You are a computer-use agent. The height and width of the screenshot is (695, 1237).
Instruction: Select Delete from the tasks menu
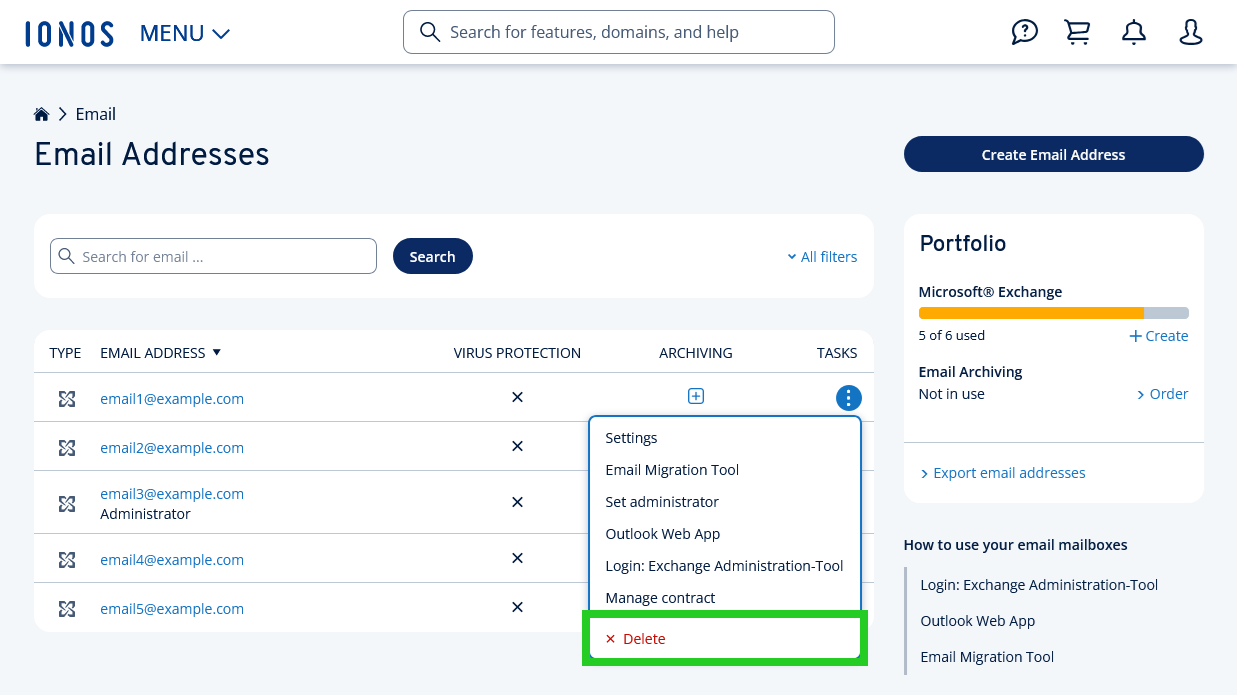643,639
